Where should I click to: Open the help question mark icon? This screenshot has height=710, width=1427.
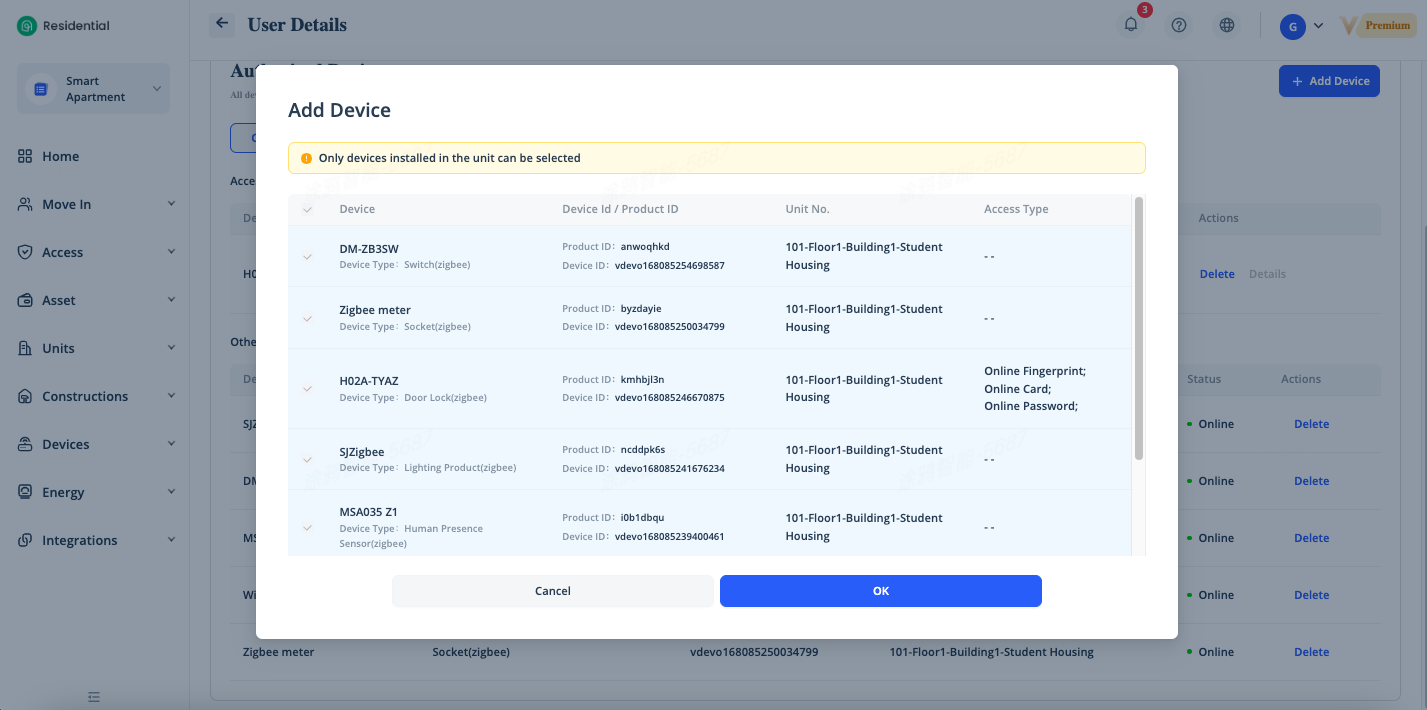[1179, 26]
